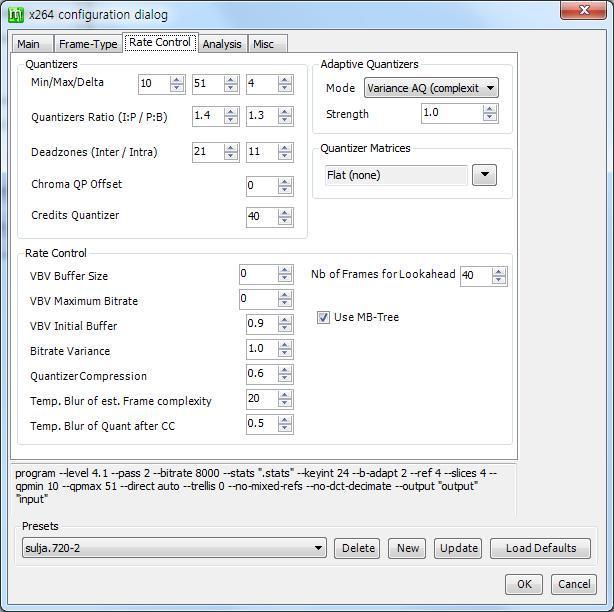Decrease Temp. Blur of est. Frame complexity

point(285,404)
